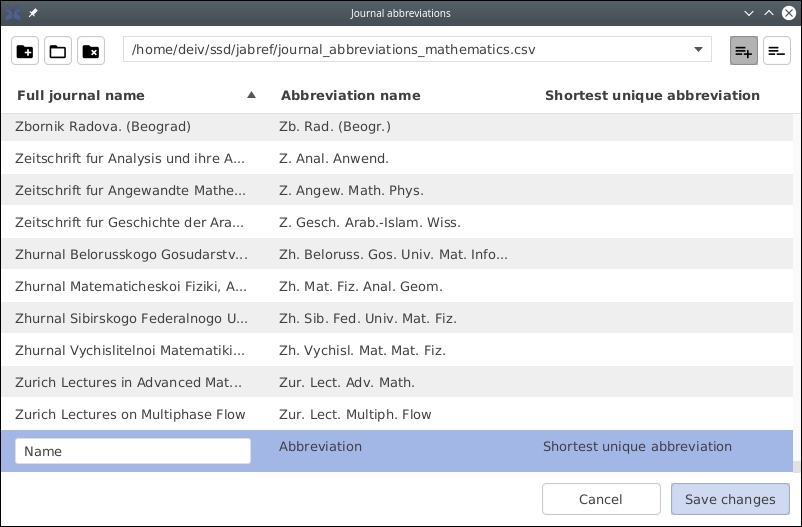Click the JabRef app icon in title bar

[x=13, y=13]
